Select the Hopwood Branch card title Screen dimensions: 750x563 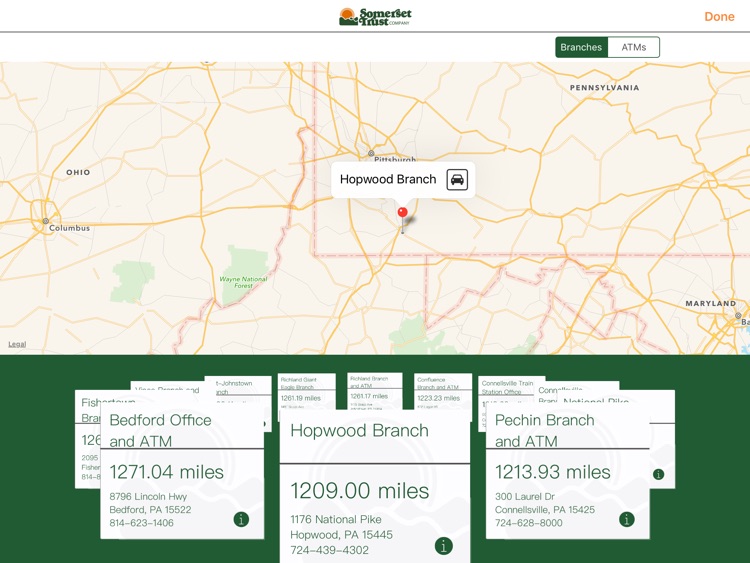(x=359, y=431)
